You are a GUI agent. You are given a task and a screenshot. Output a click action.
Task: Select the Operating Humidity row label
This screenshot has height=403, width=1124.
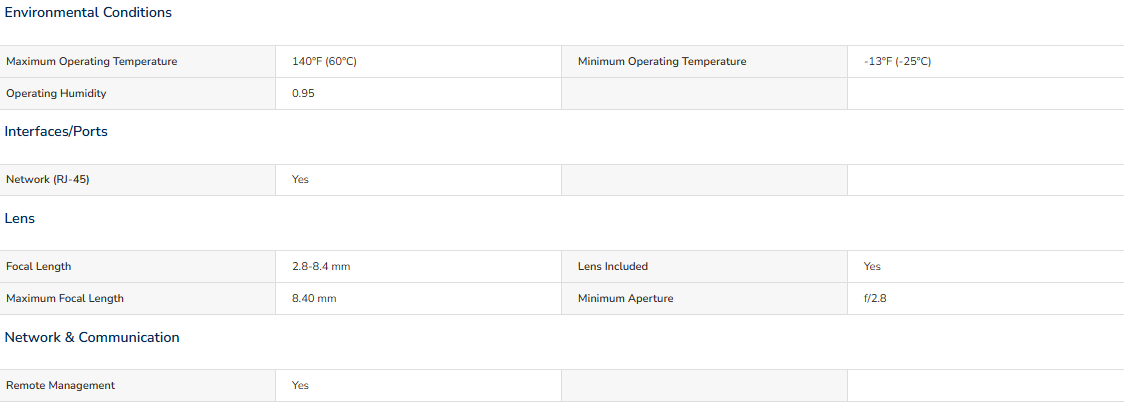(x=56, y=93)
